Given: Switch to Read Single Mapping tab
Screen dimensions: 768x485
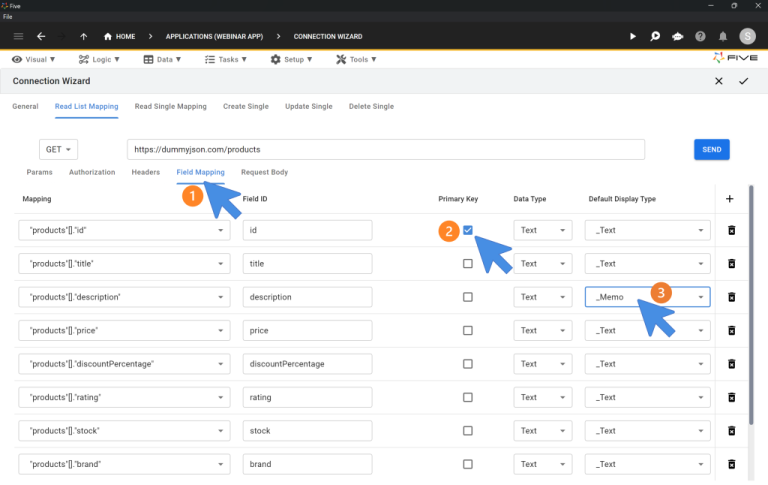Looking at the screenshot, I should 170,106.
